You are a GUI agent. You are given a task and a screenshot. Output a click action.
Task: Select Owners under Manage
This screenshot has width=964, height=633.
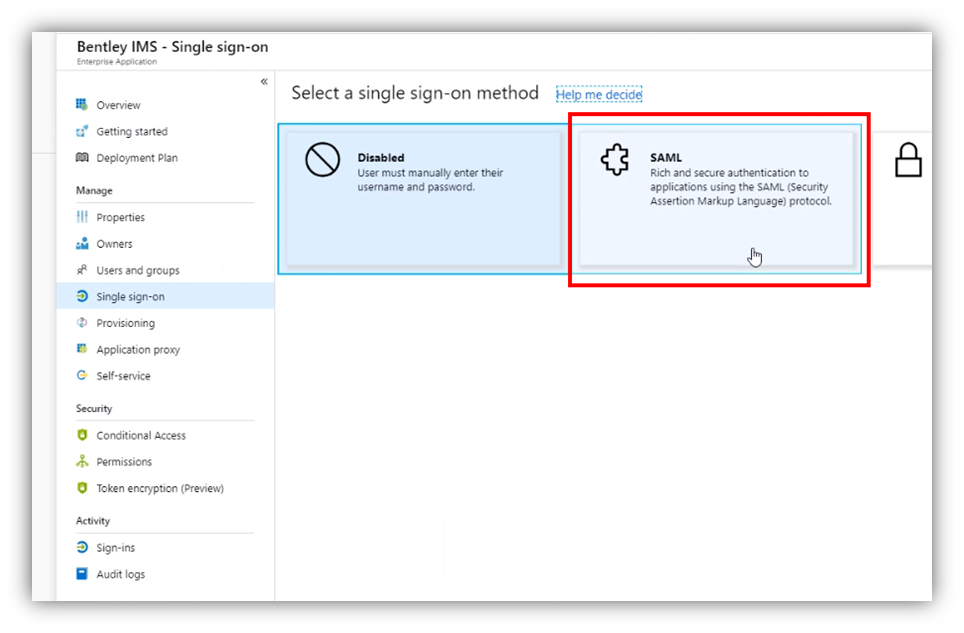point(165,243)
